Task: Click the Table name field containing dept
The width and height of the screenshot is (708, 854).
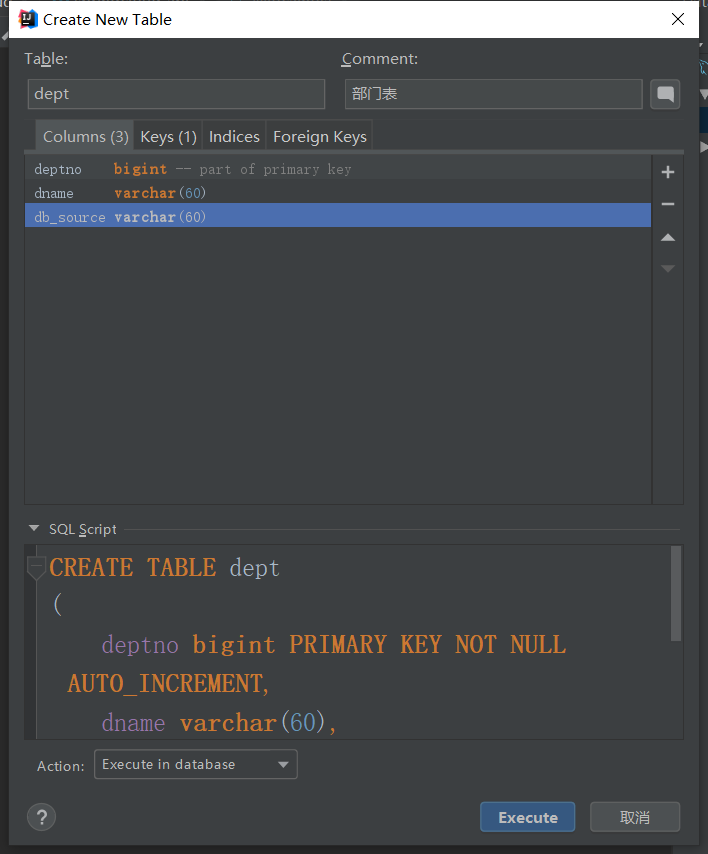Action: [176, 94]
